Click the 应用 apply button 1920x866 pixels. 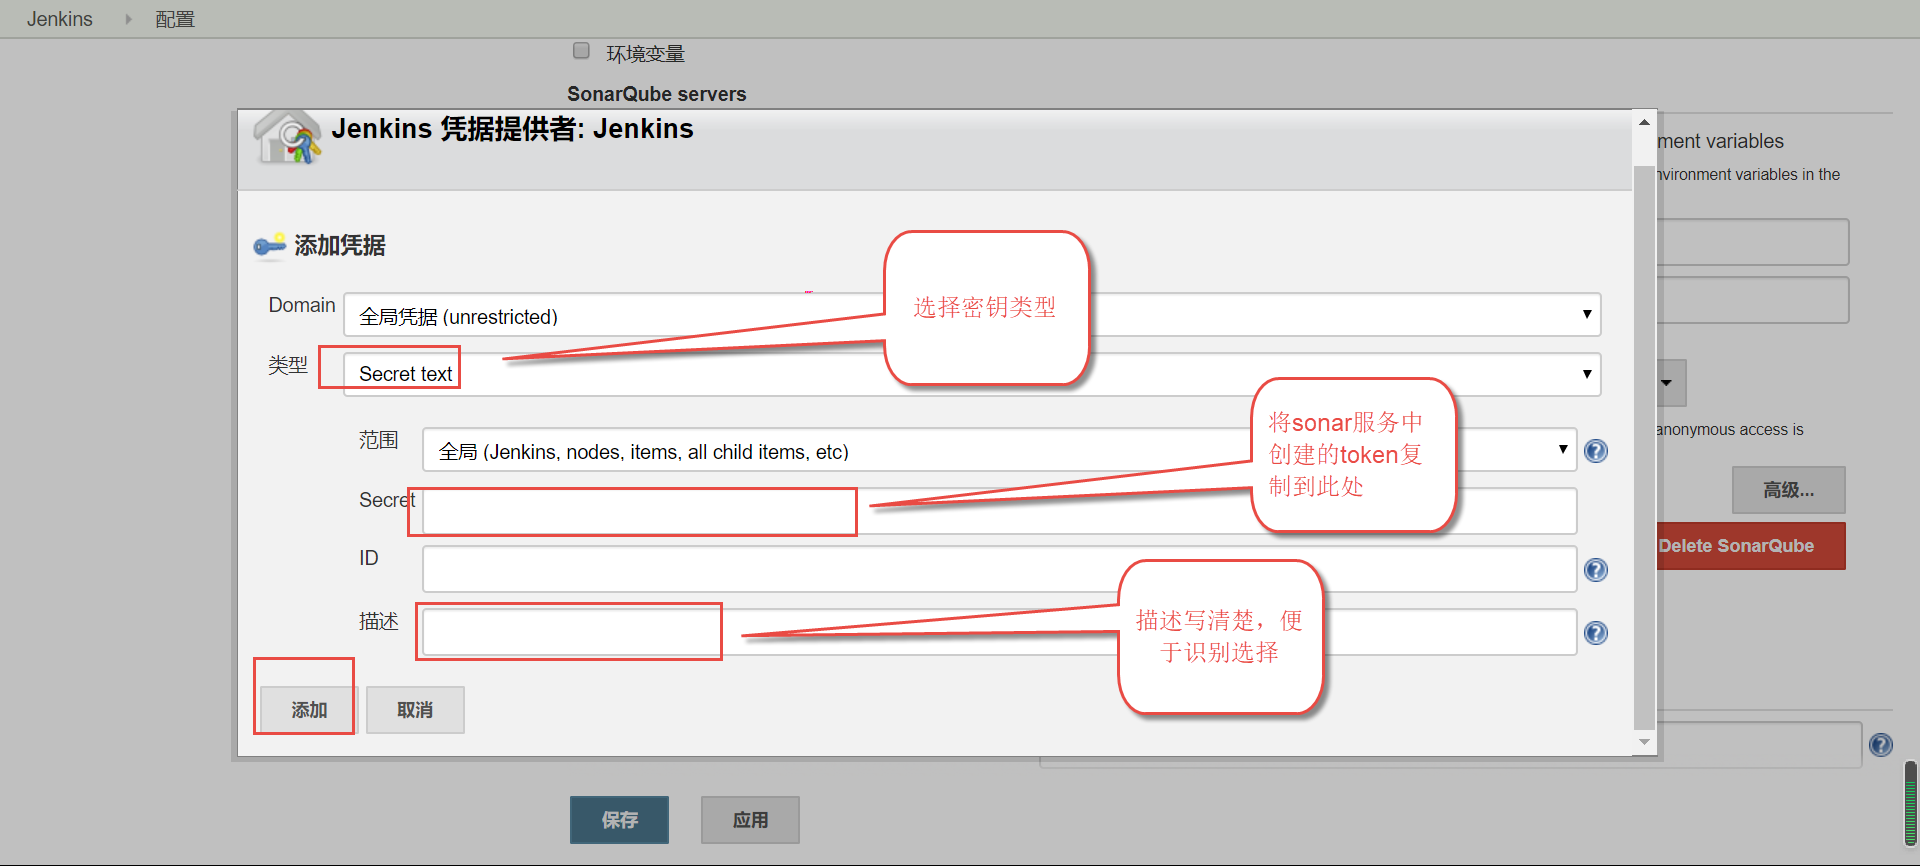click(750, 820)
